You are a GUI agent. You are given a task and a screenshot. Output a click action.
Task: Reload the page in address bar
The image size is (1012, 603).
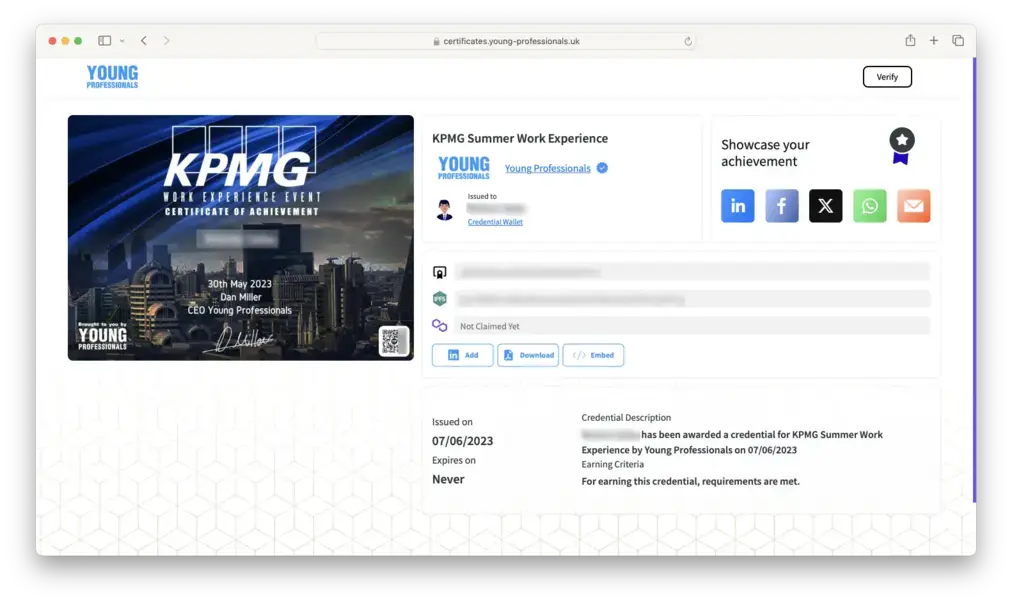pos(688,41)
